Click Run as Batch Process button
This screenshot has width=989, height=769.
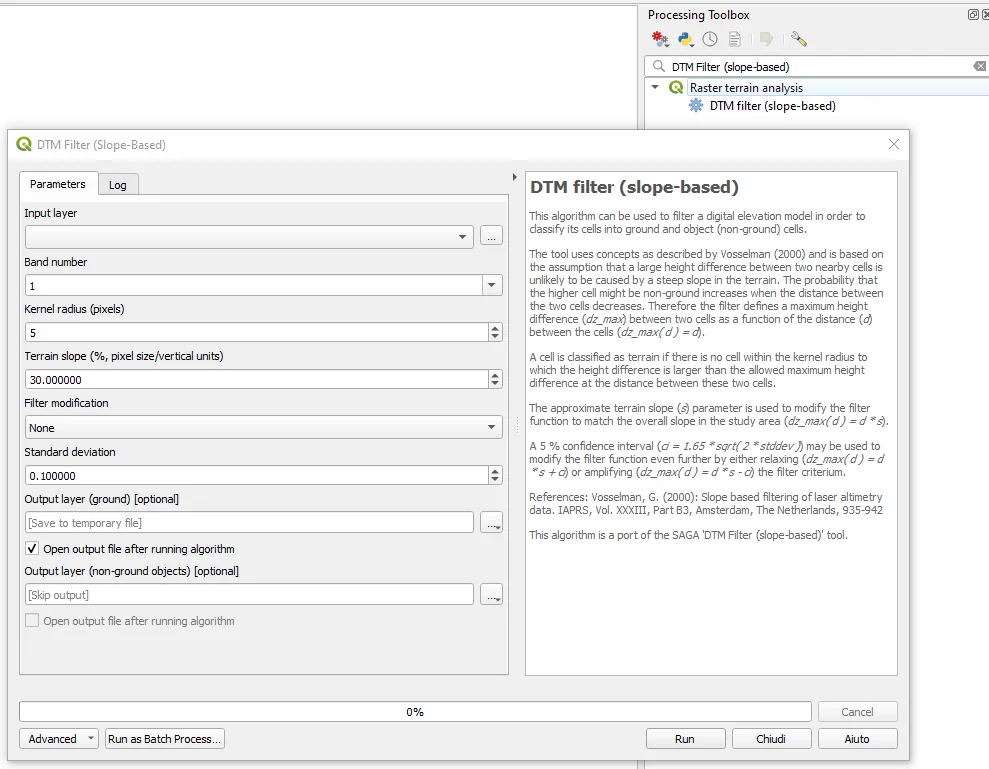(165, 739)
